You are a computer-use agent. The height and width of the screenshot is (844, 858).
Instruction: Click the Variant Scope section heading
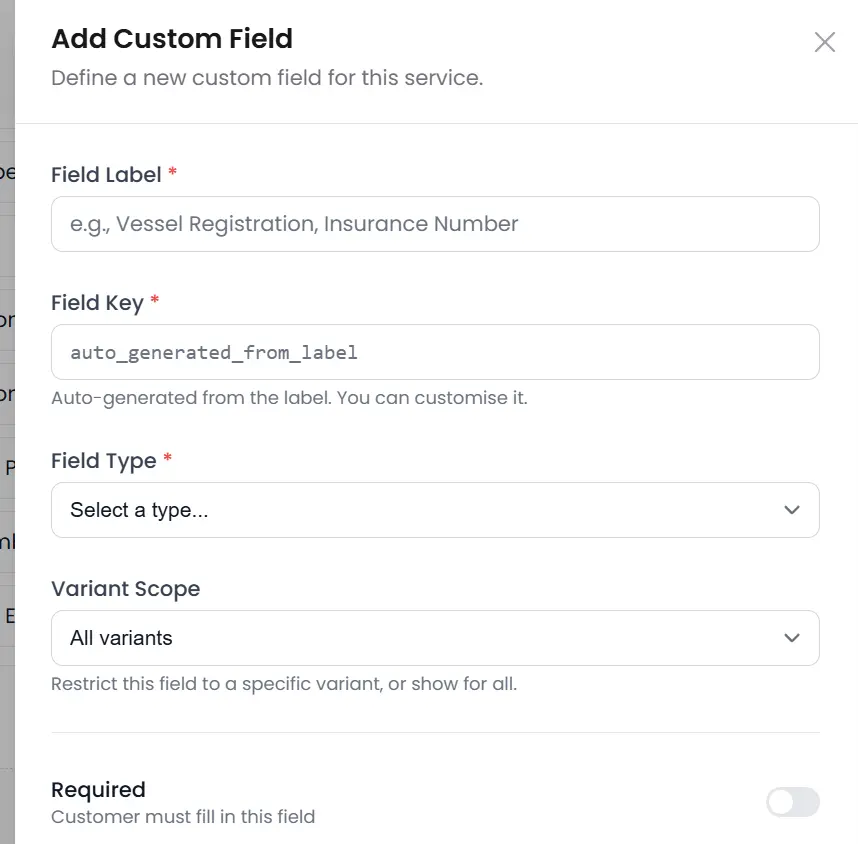125,588
